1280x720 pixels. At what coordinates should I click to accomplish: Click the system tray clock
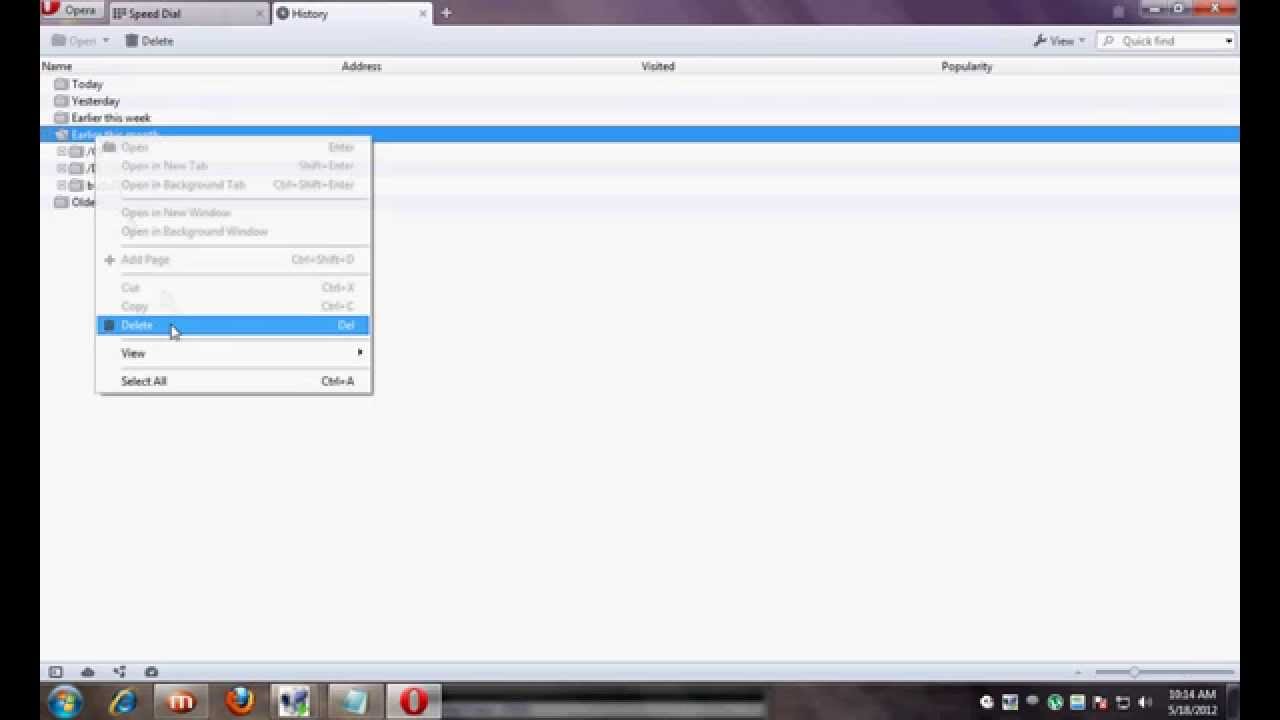pyautogui.click(x=1192, y=702)
